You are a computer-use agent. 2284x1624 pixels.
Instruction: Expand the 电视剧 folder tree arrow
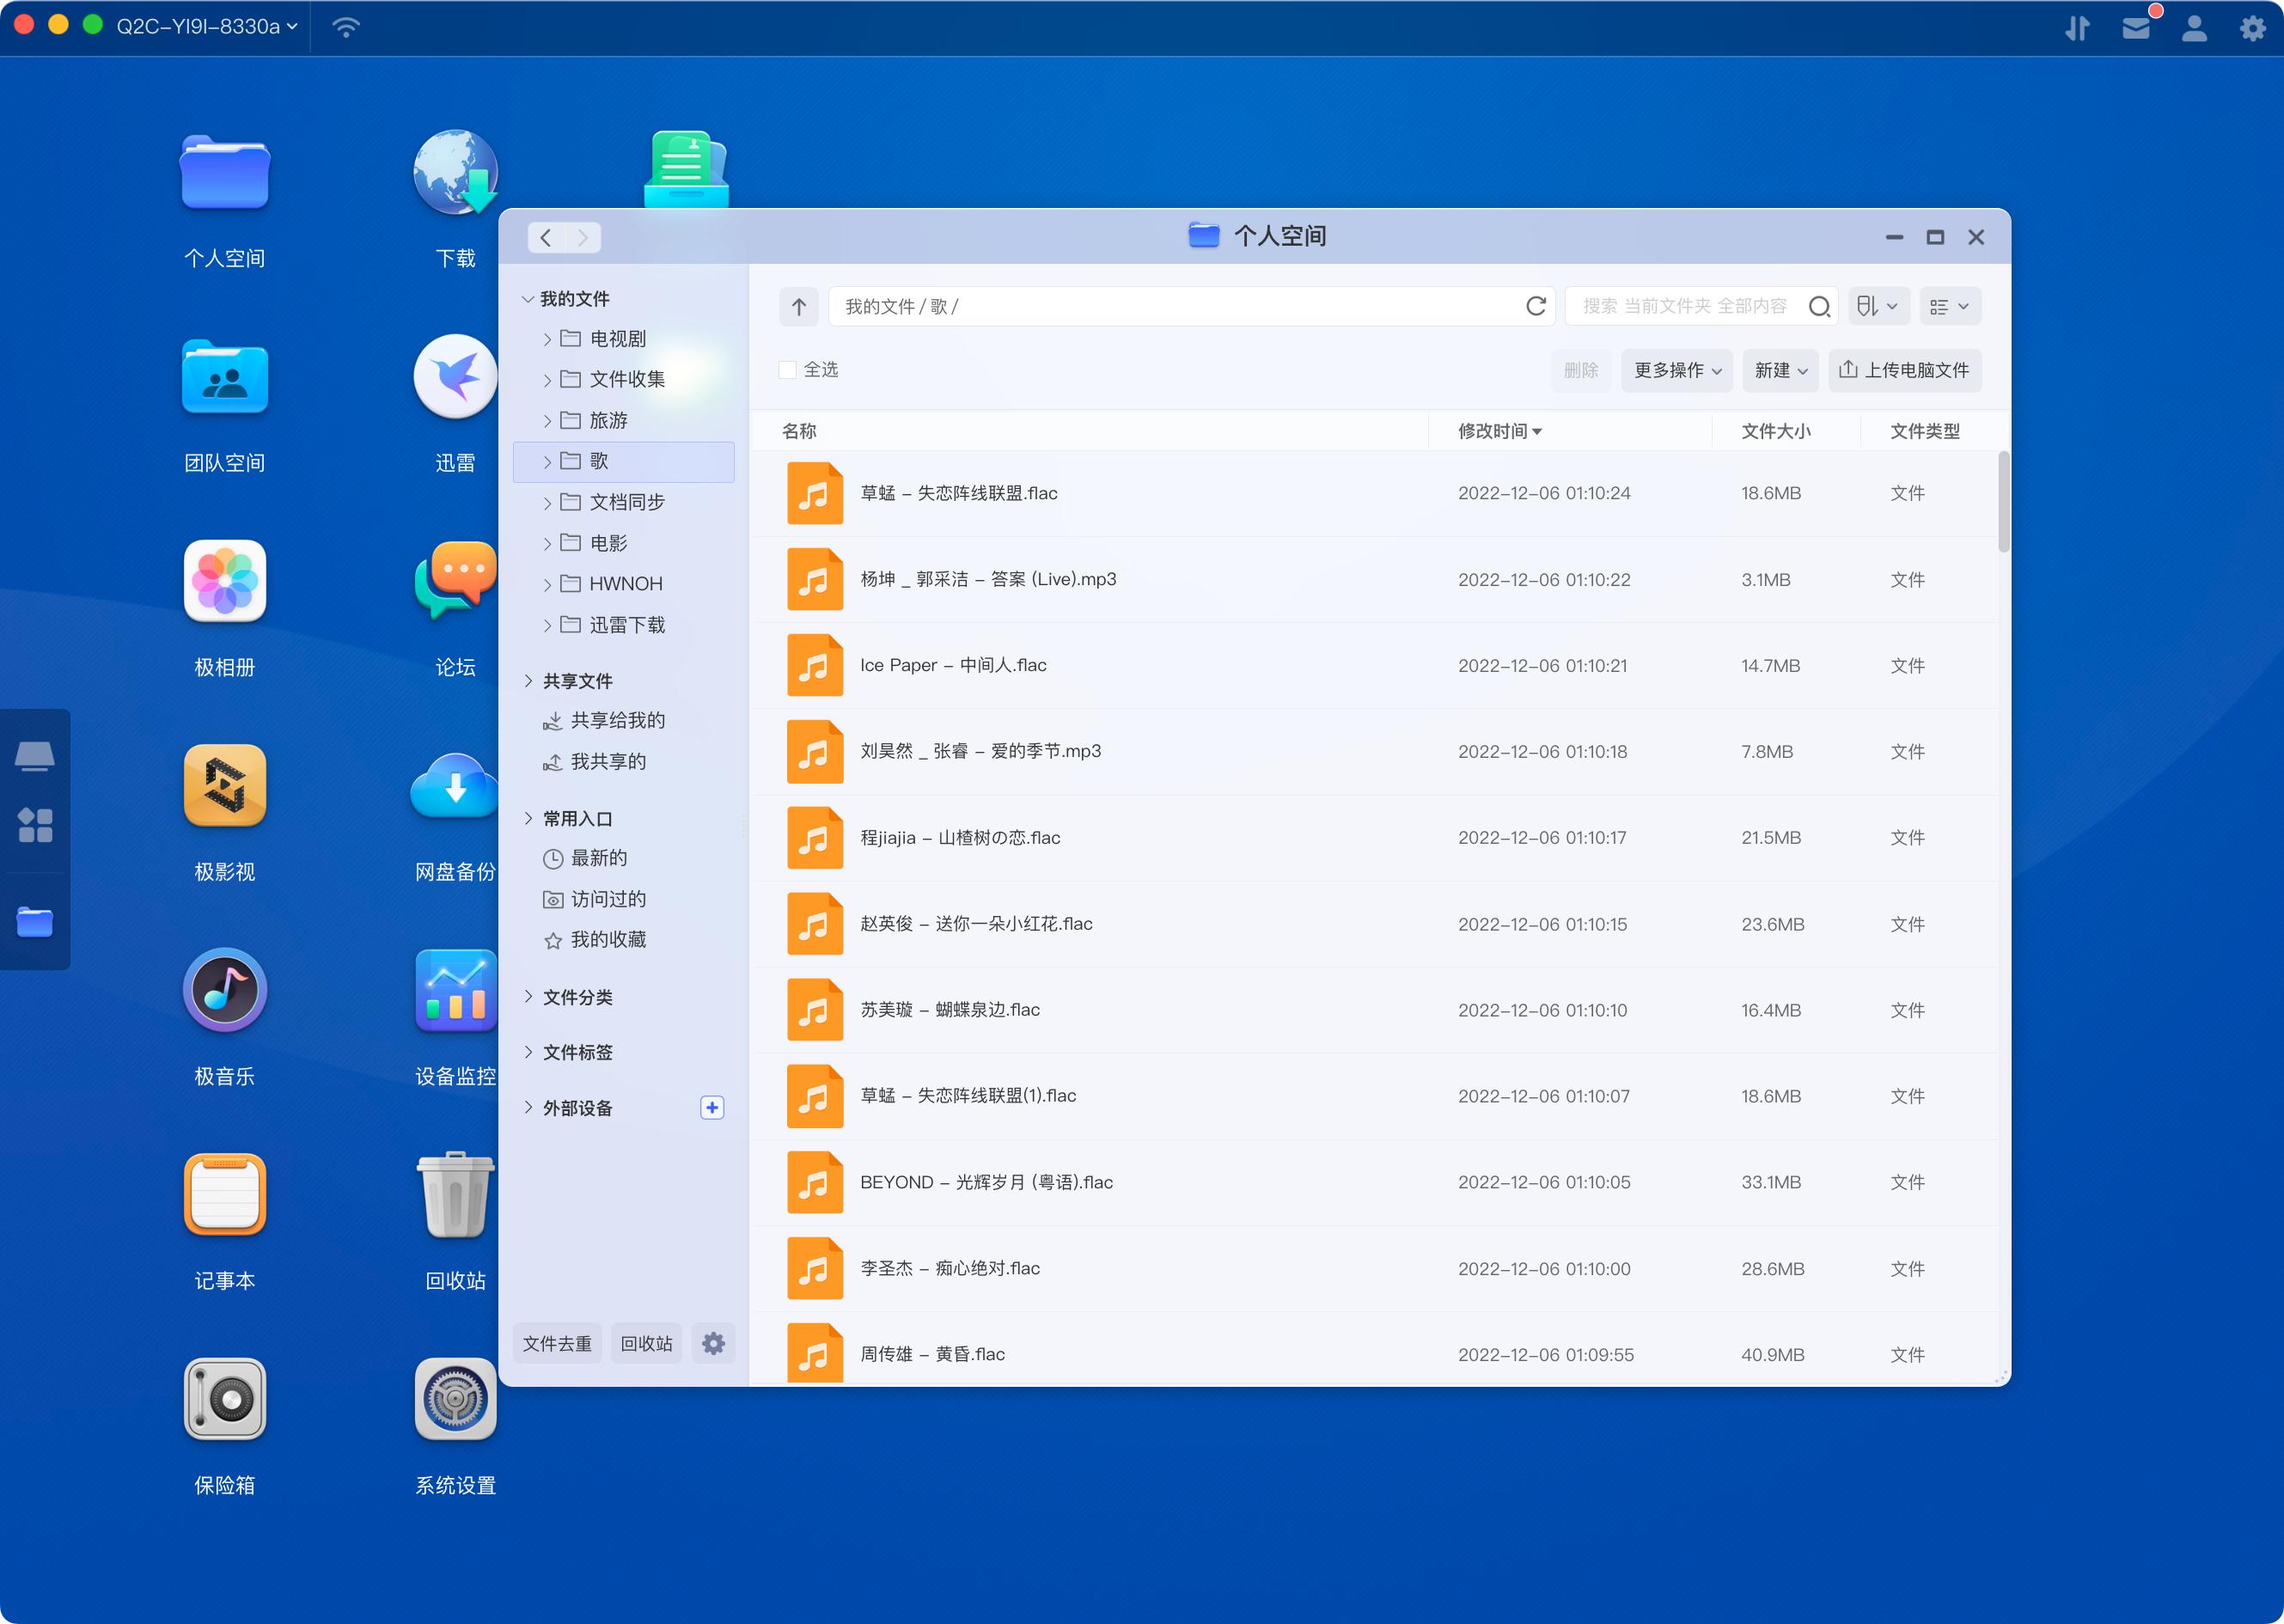[547, 339]
